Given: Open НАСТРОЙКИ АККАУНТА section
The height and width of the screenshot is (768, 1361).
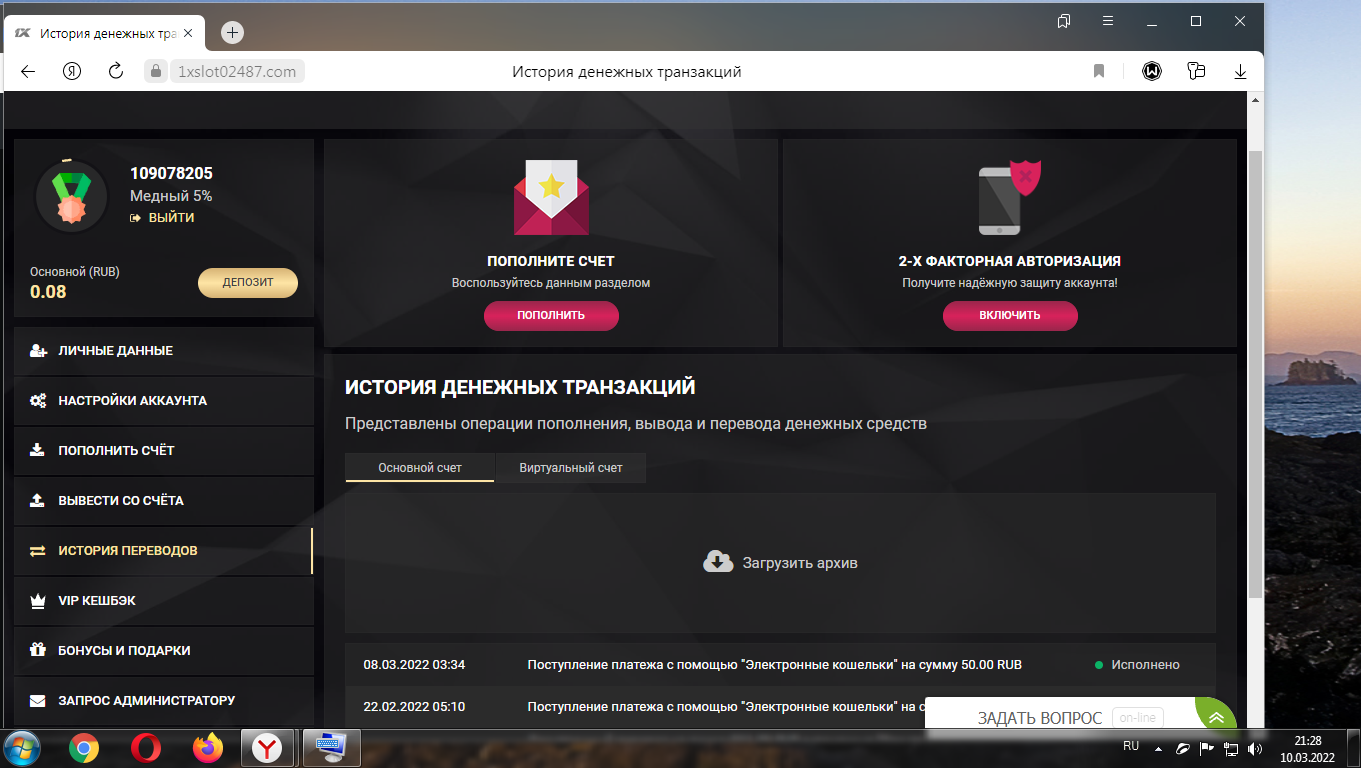Looking at the screenshot, I should click(164, 401).
